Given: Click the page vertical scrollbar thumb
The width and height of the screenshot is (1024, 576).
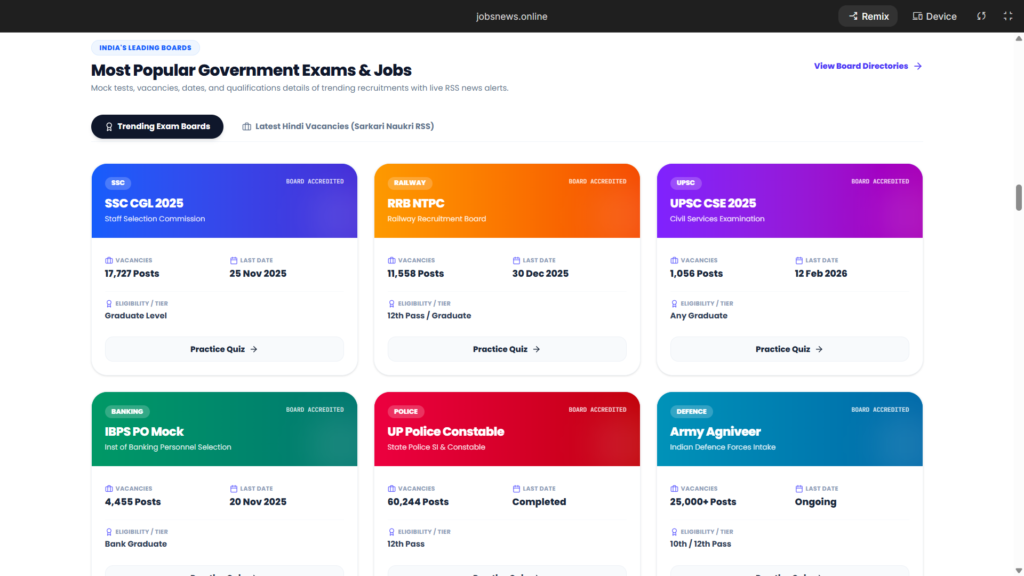Looking at the screenshot, I should tap(1018, 198).
